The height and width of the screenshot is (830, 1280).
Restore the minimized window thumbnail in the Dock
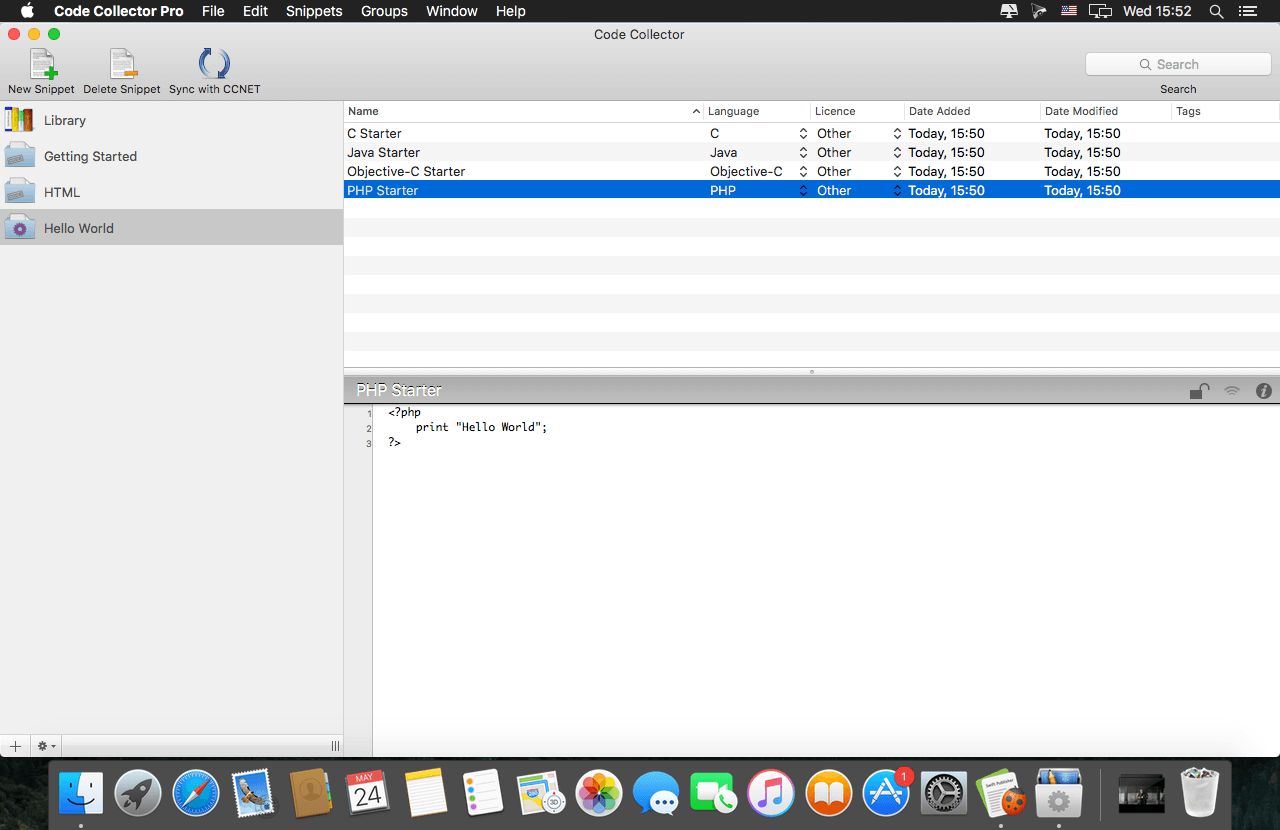[1141, 794]
